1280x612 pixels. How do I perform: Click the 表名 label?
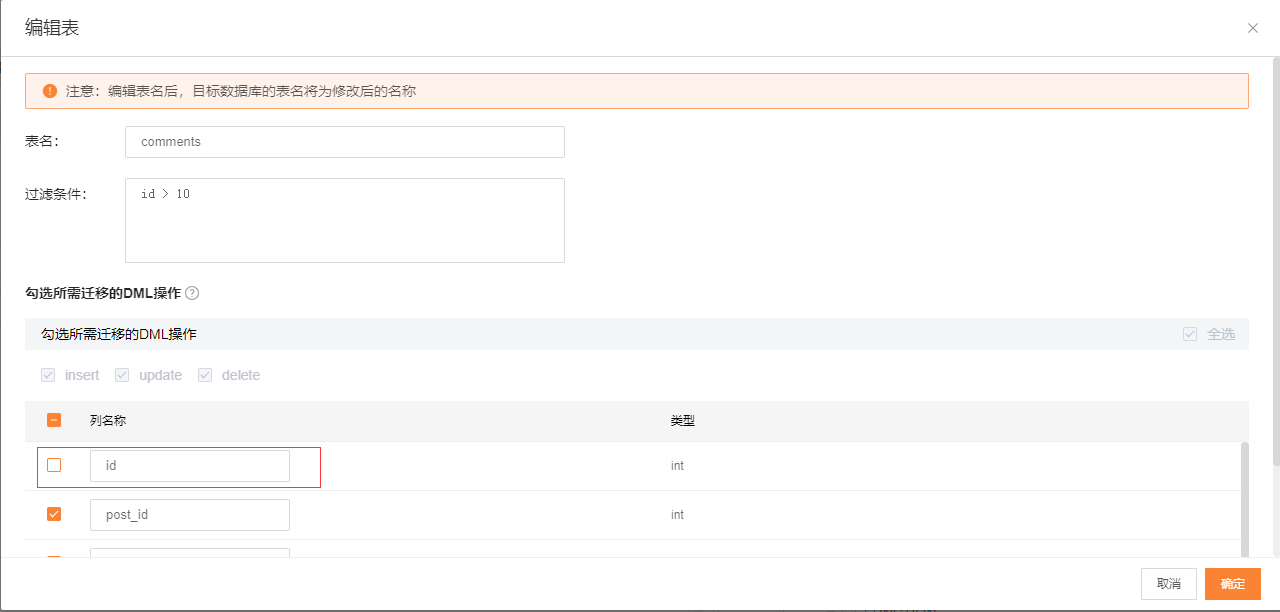[42, 142]
